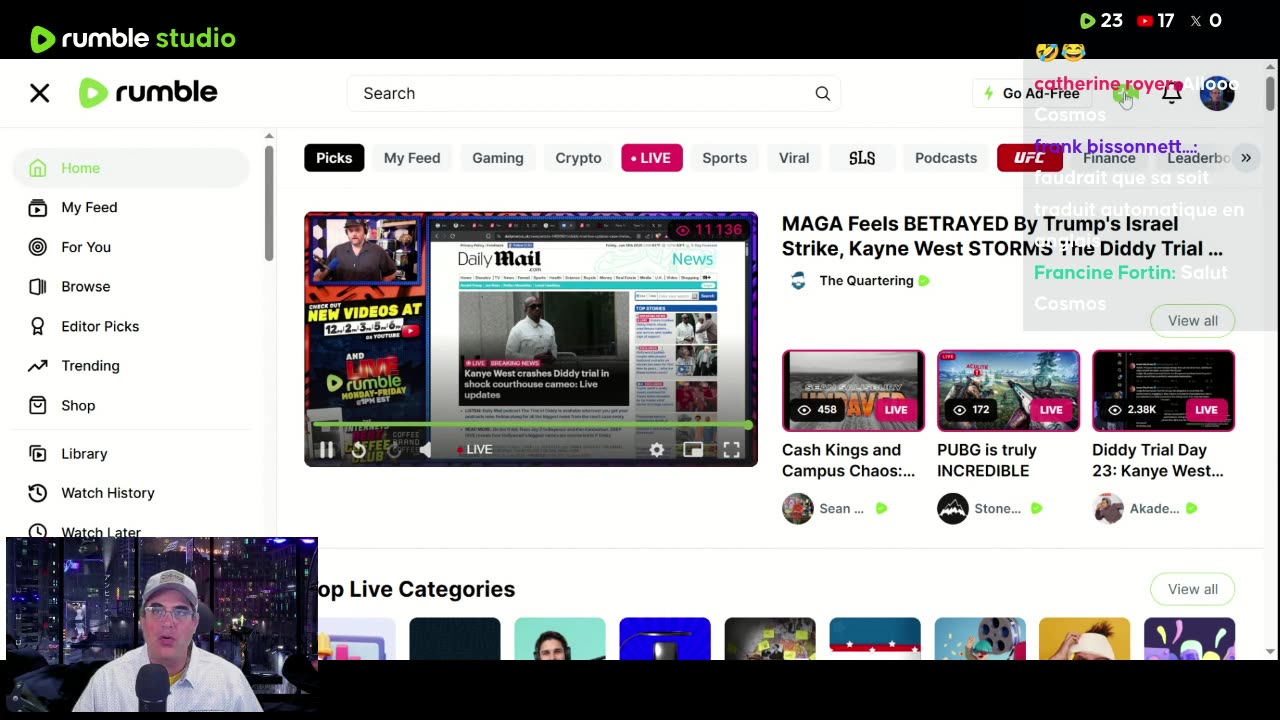Open Cash Kings and Campus Chaos title

(x=848, y=460)
